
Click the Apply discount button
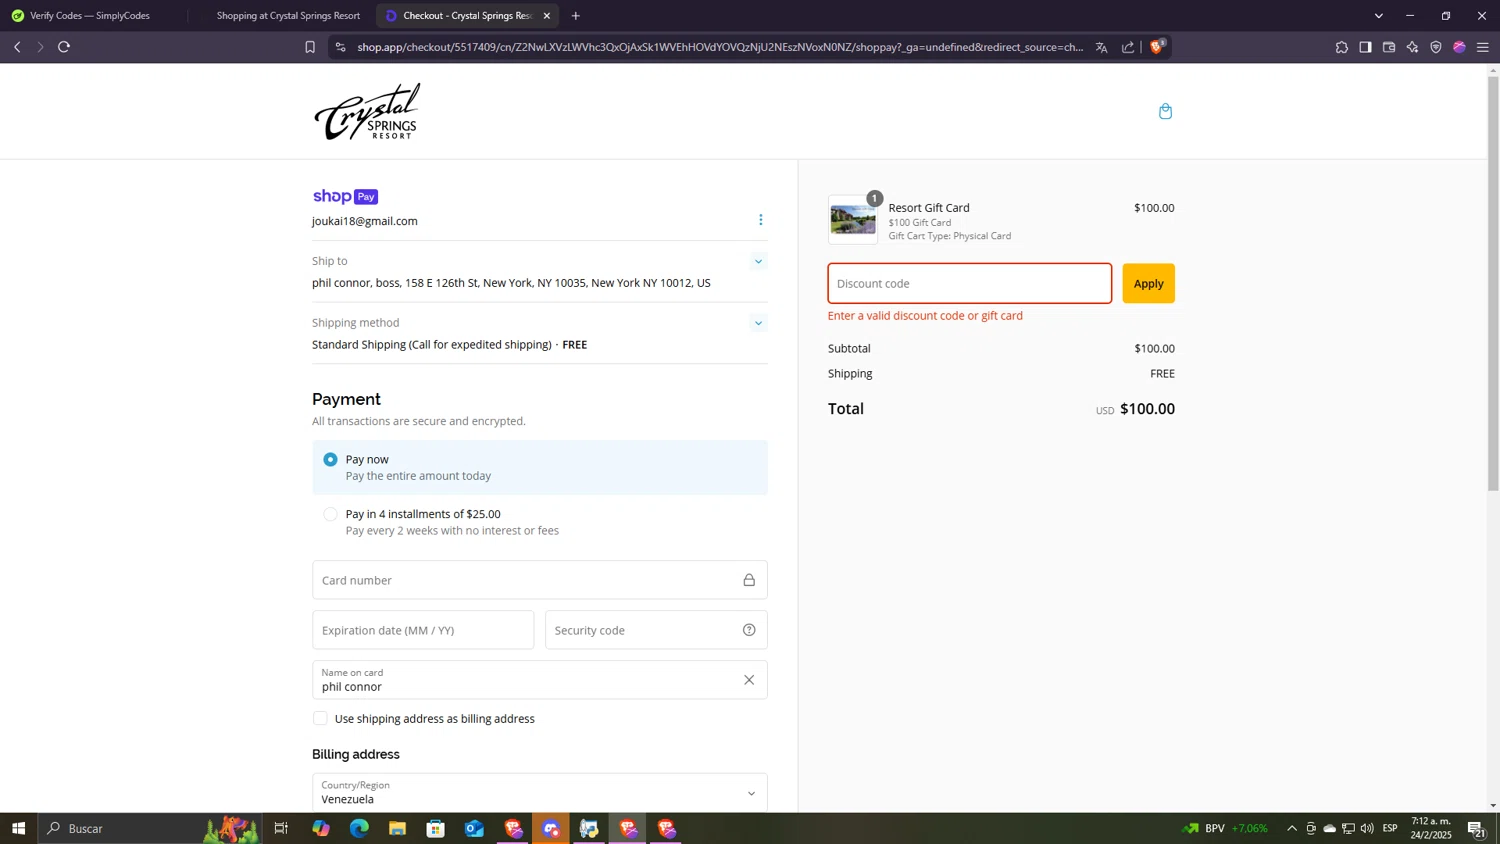click(1148, 284)
